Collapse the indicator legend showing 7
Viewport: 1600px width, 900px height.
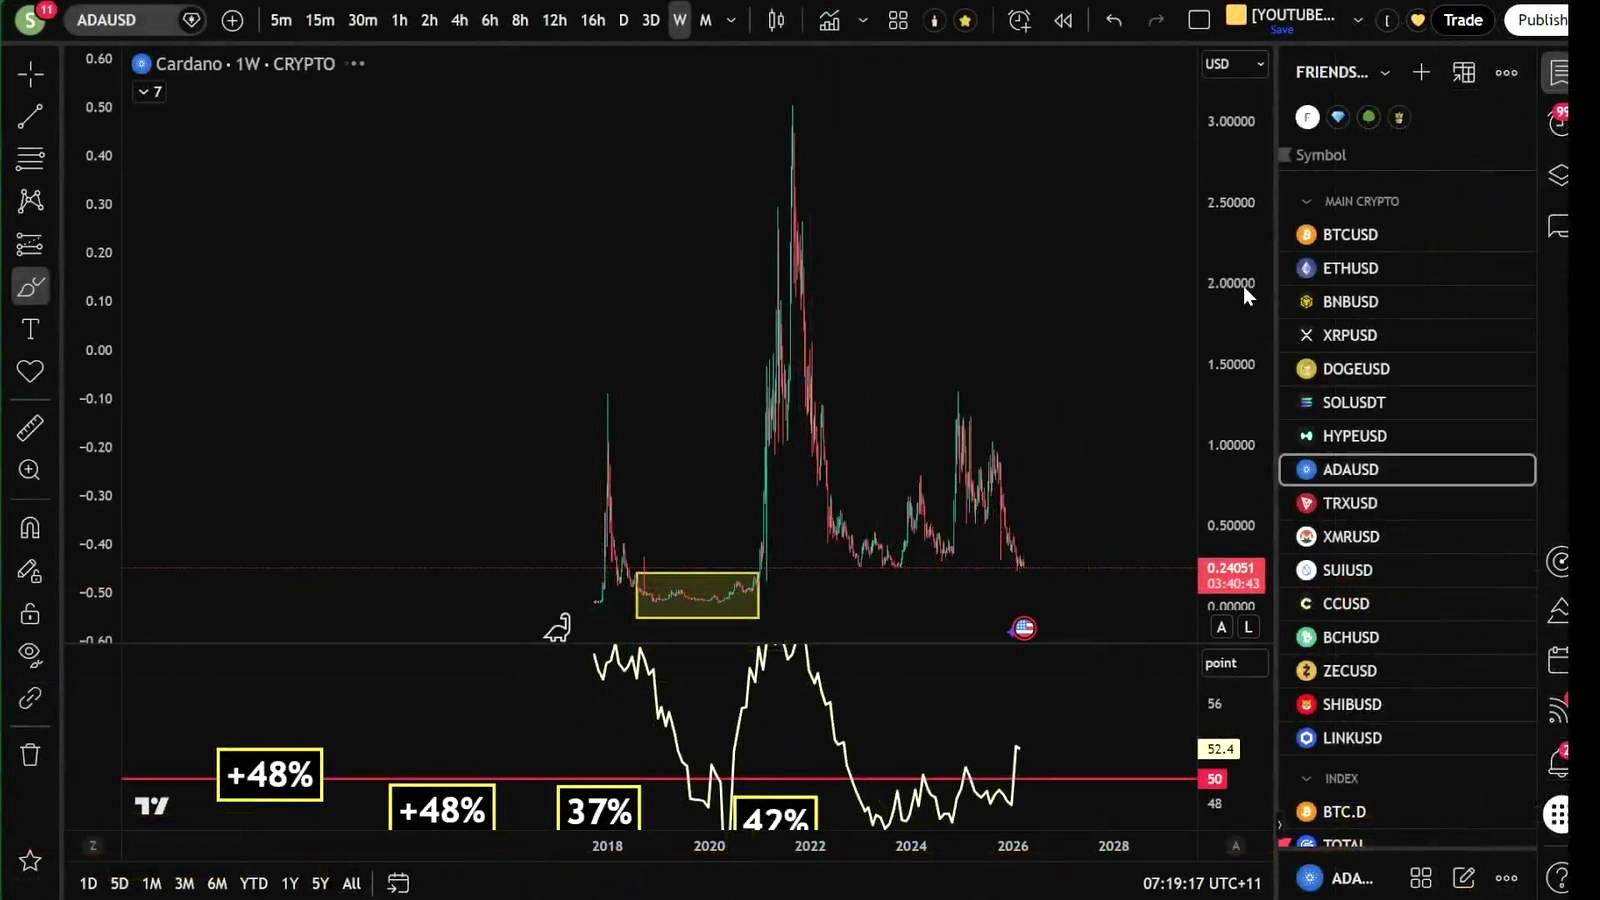pyautogui.click(x=149, y=92)
